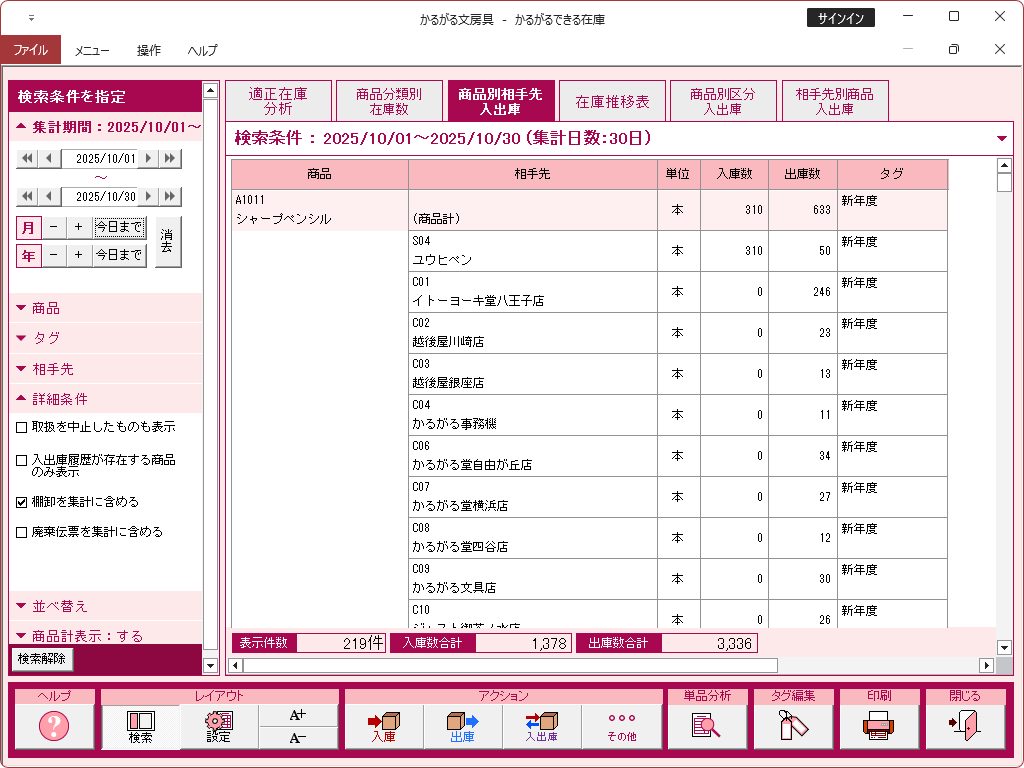The height and width of the screenshot is (768, 1024).
Task: Uncheck 棚卸を集計に含める checkbox
Action: coord(22,502)
